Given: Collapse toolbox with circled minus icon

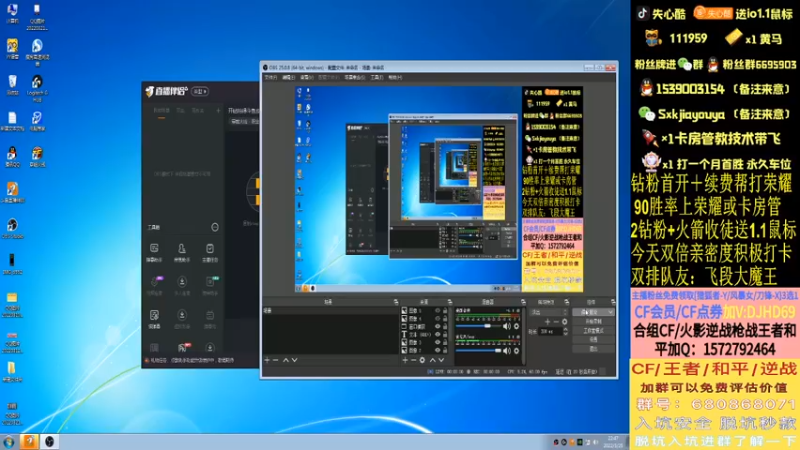Looking at the screenshot, I should click(215, 227).
